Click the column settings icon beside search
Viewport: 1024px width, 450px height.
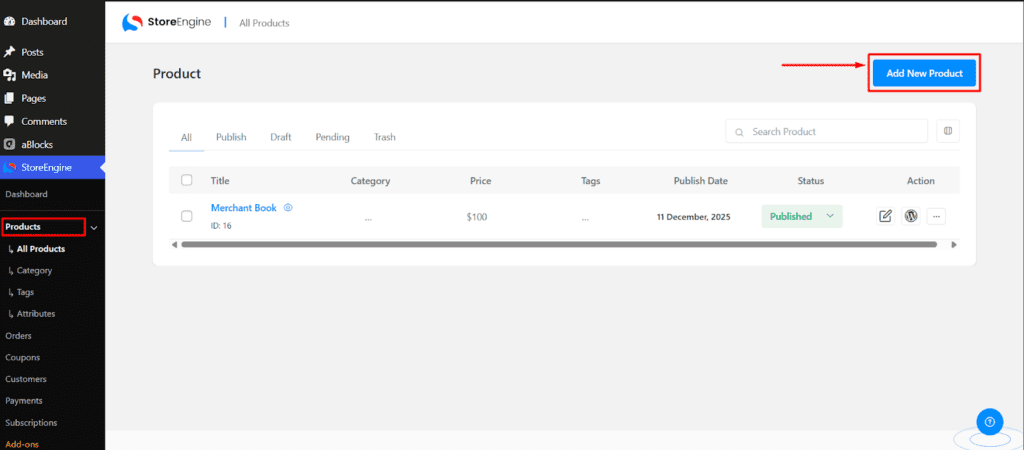[x=948, y=131]
